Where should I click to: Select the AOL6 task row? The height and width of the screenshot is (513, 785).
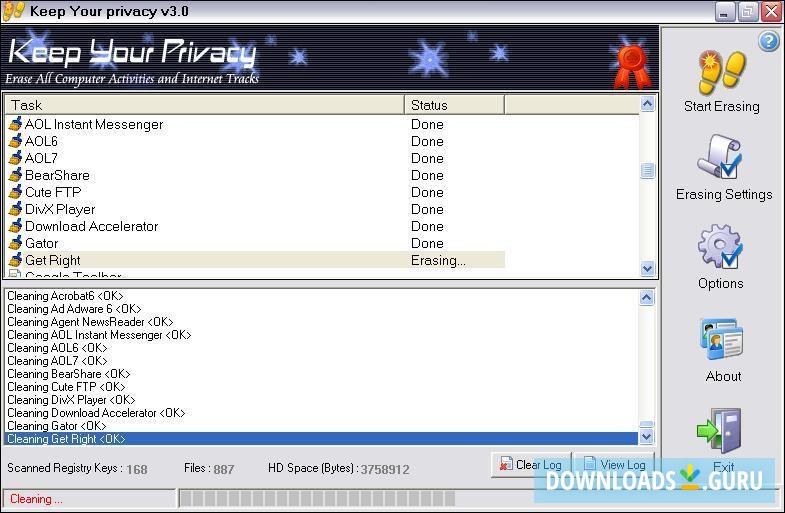click(x=255, y=141)
